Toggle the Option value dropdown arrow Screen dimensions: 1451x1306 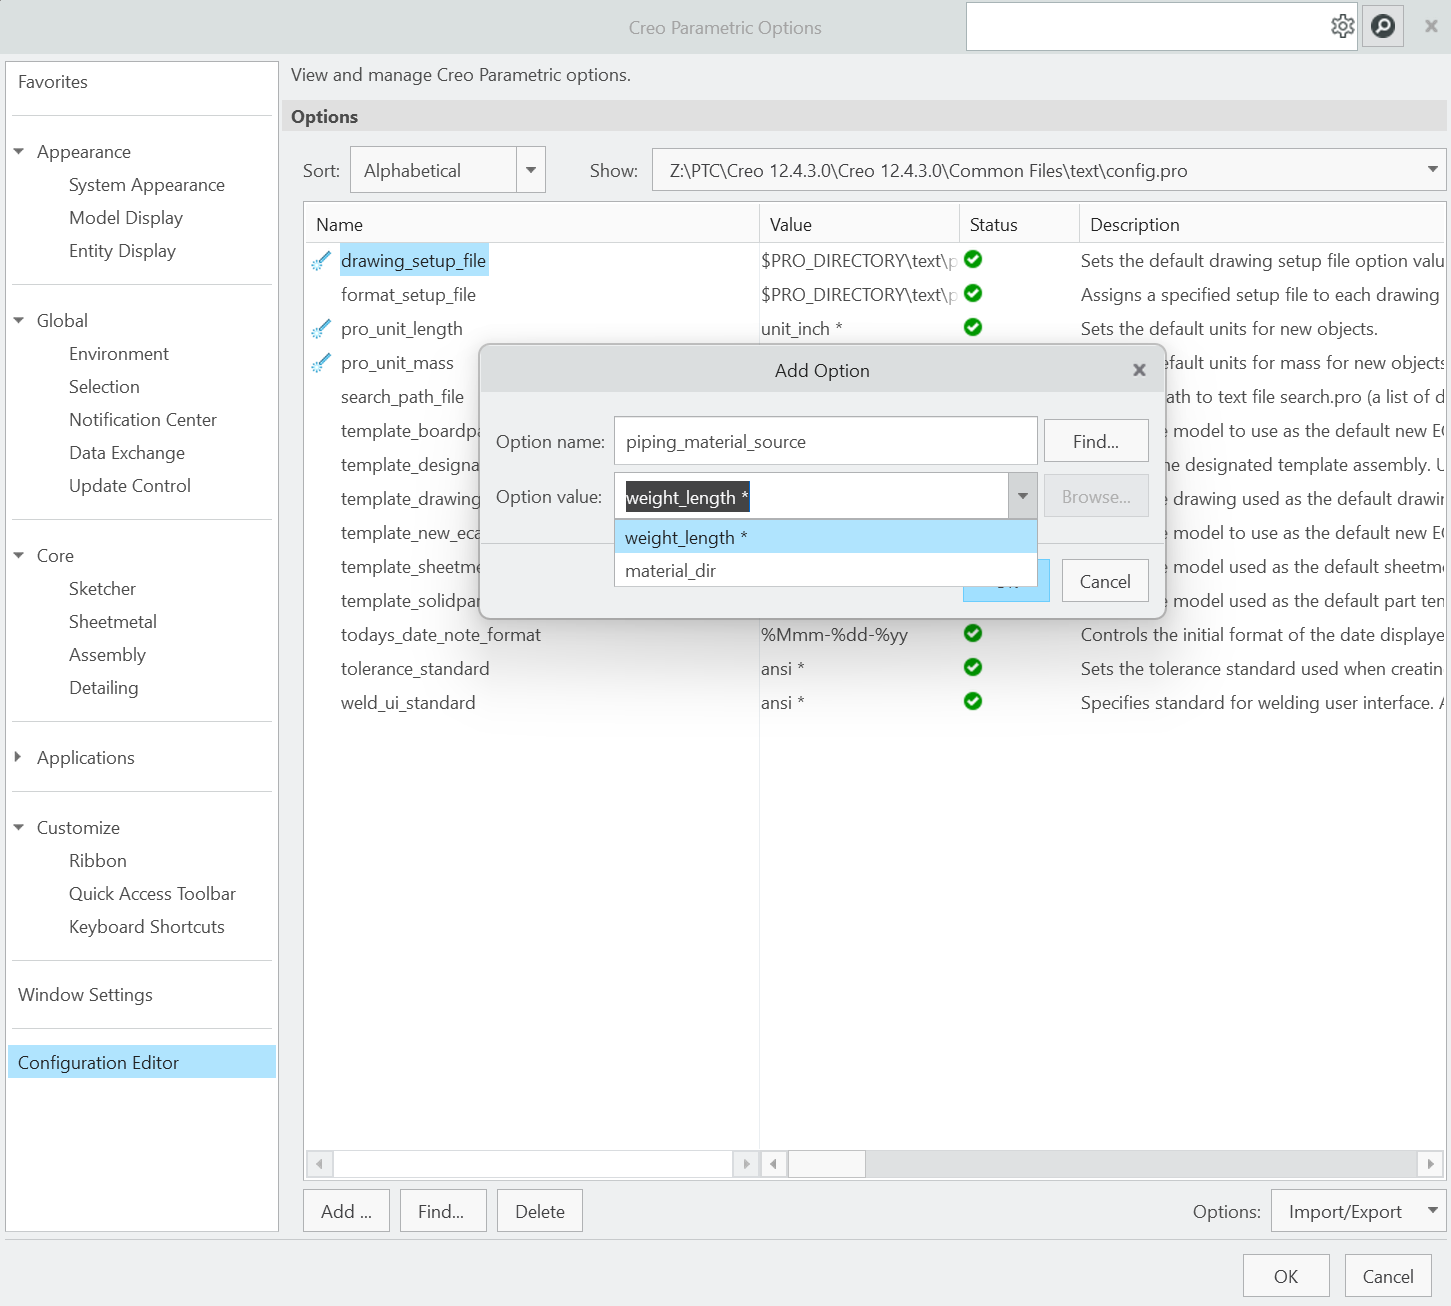coord(1023,496)
